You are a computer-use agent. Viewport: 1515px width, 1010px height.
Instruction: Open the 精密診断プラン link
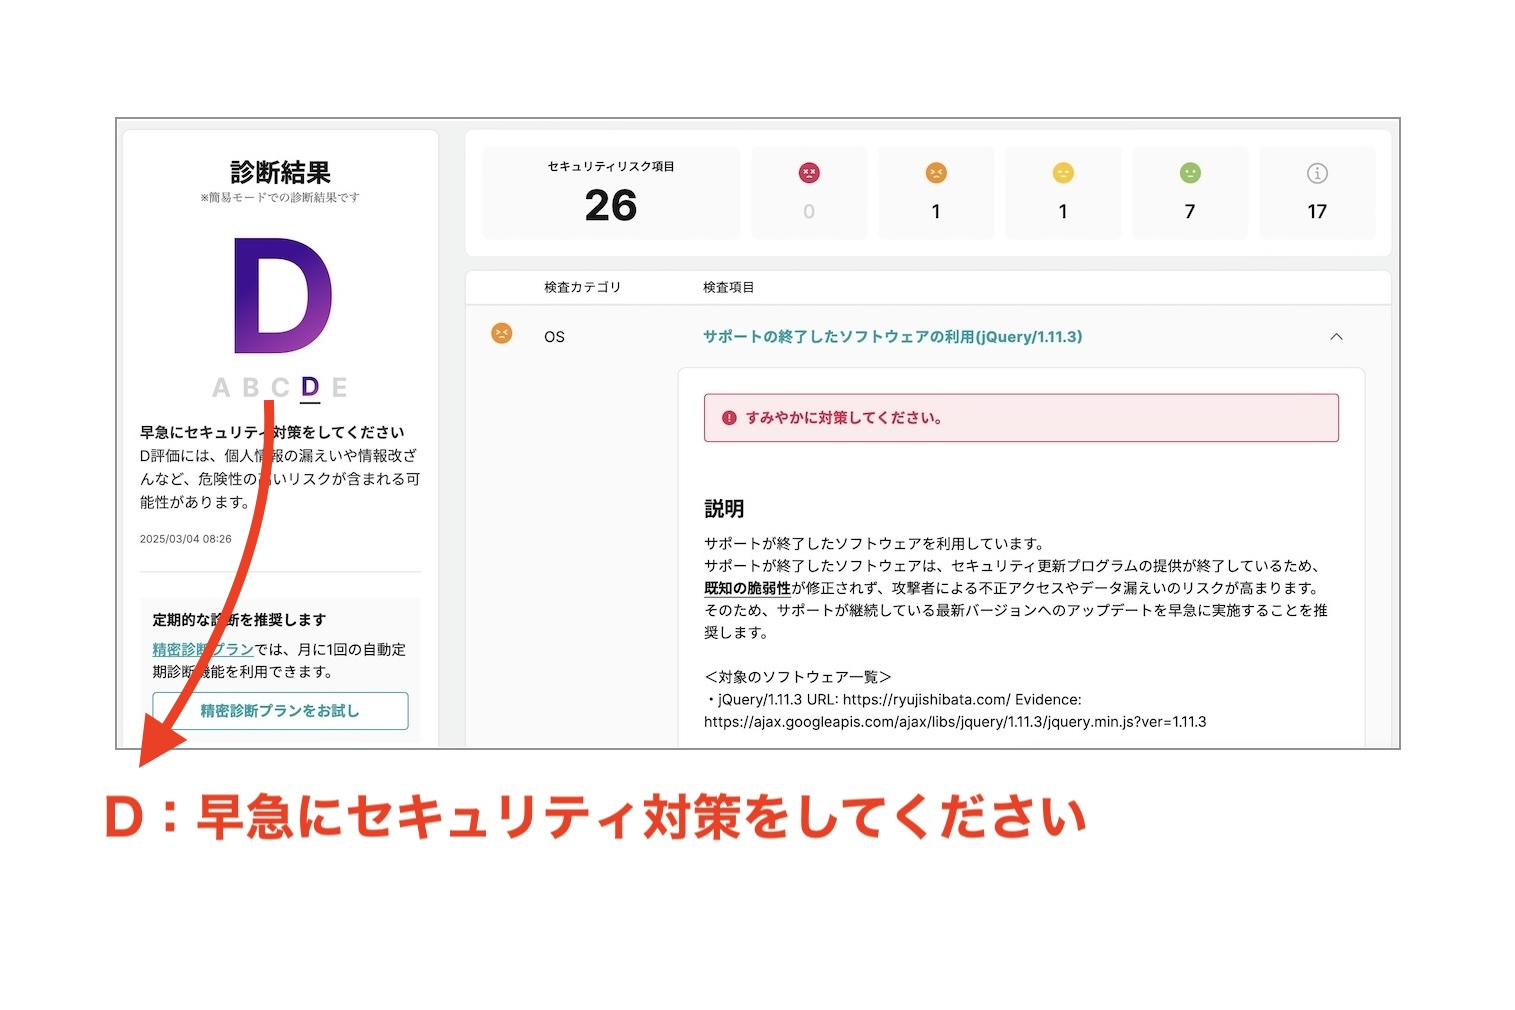tap(202, 649)
